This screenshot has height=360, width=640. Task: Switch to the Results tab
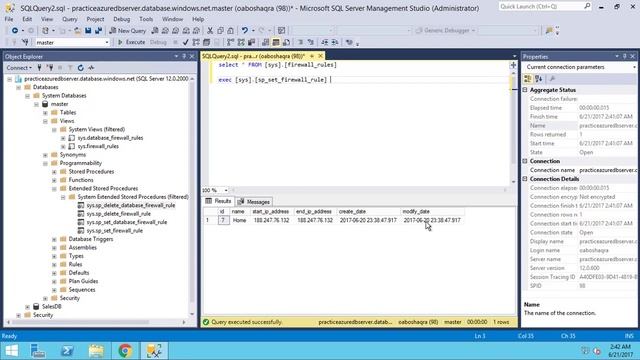(218, 201)
